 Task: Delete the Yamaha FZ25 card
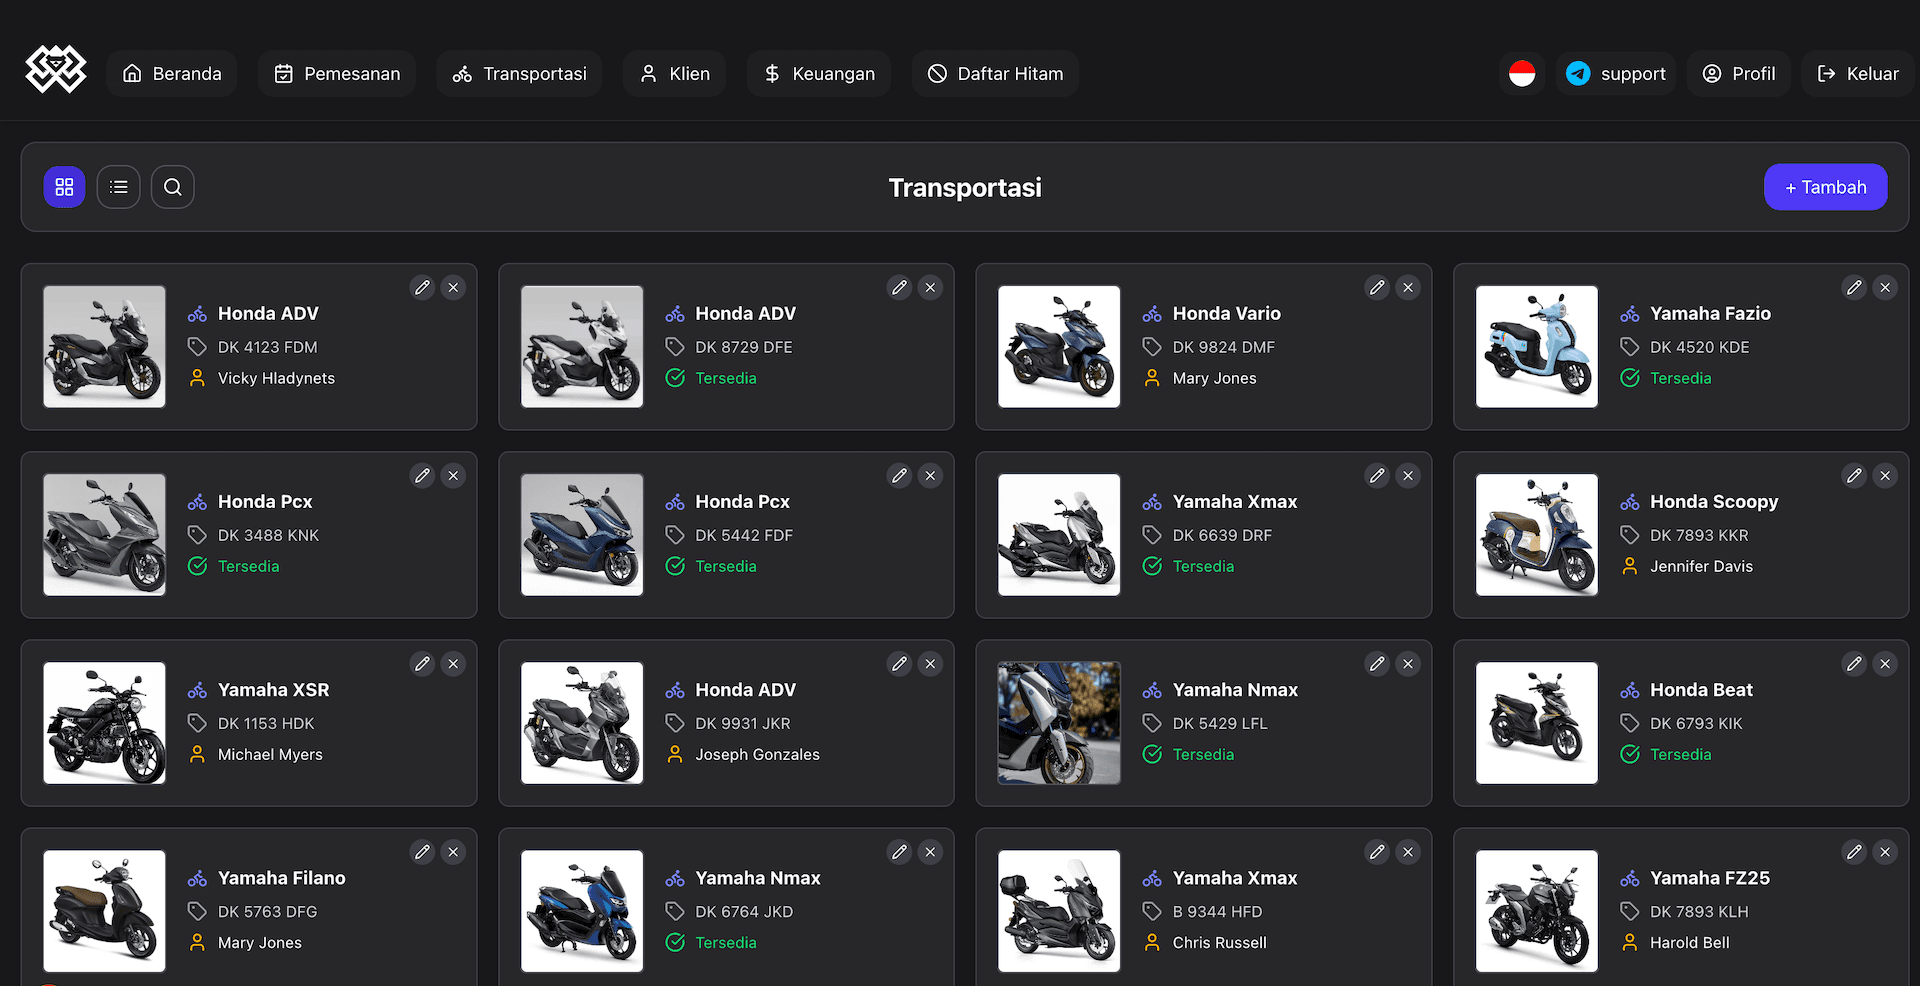(1886, 852)
